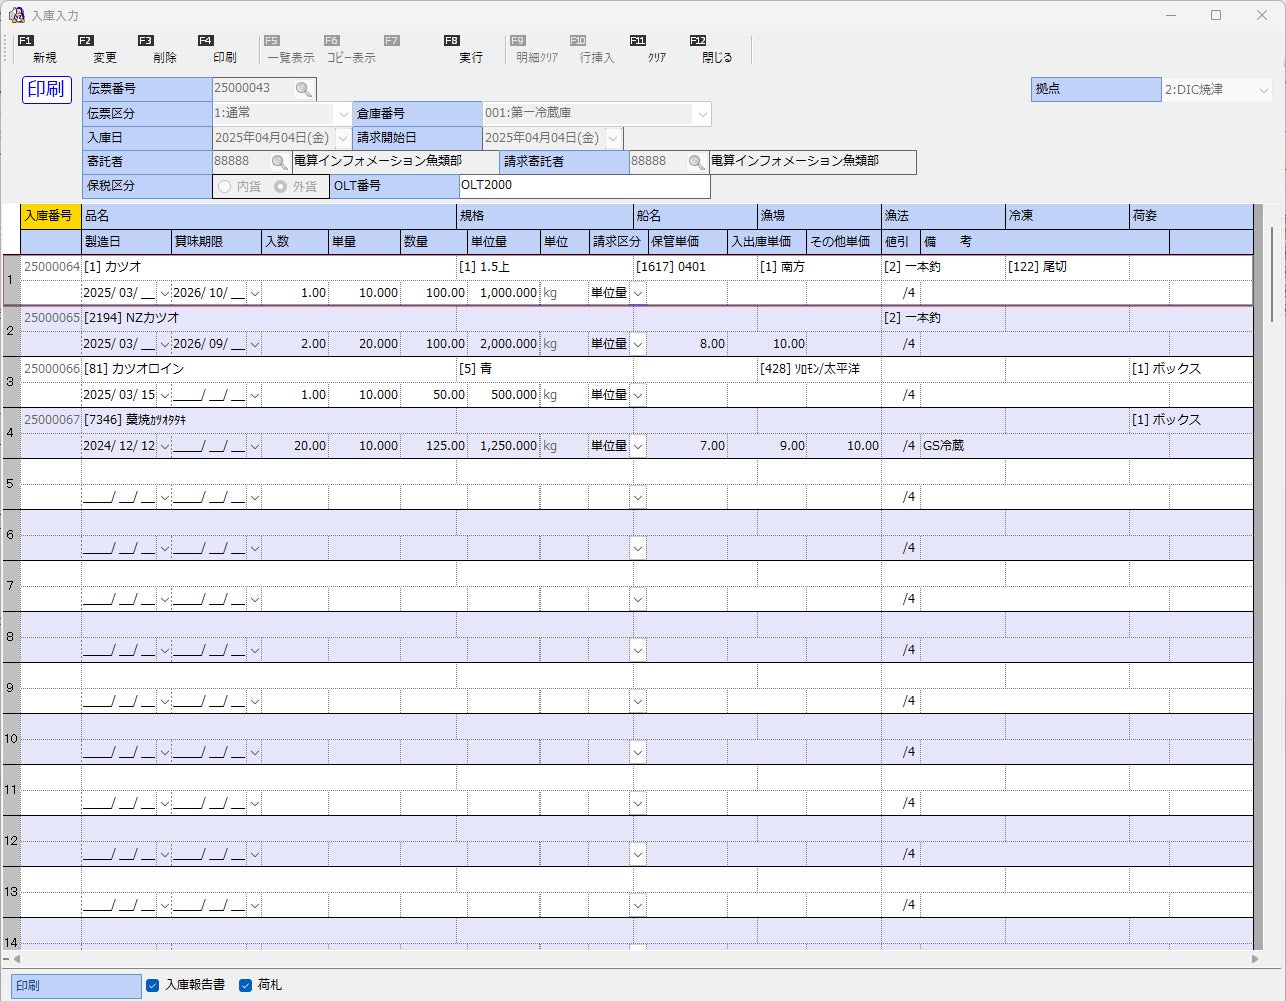Click the F2 変更 toolbar button
This screenshot has height=1001, width=1286.
[104, 50]
